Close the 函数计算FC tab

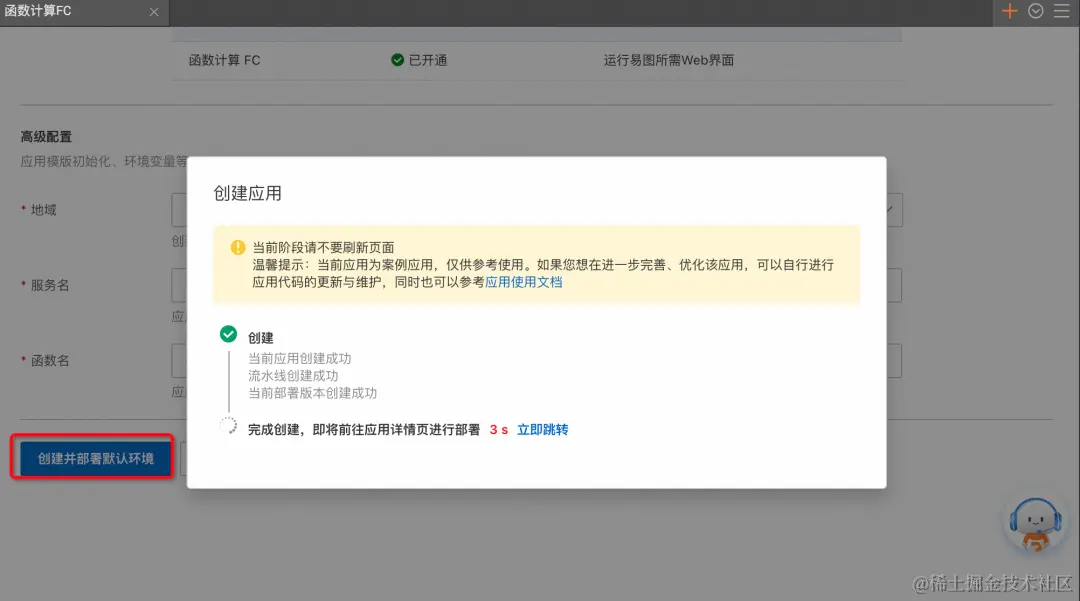click(x=153, y=13)
